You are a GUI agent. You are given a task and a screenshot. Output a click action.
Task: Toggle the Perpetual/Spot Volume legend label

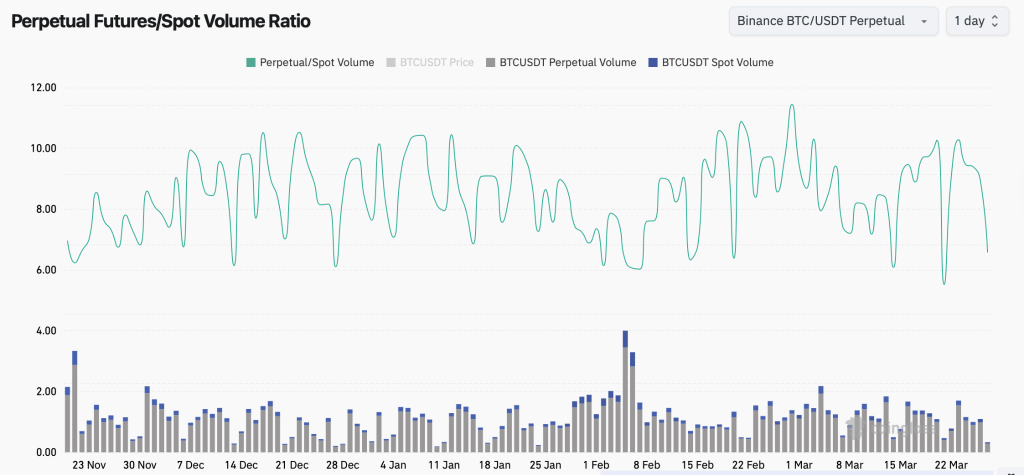(317, 62)
